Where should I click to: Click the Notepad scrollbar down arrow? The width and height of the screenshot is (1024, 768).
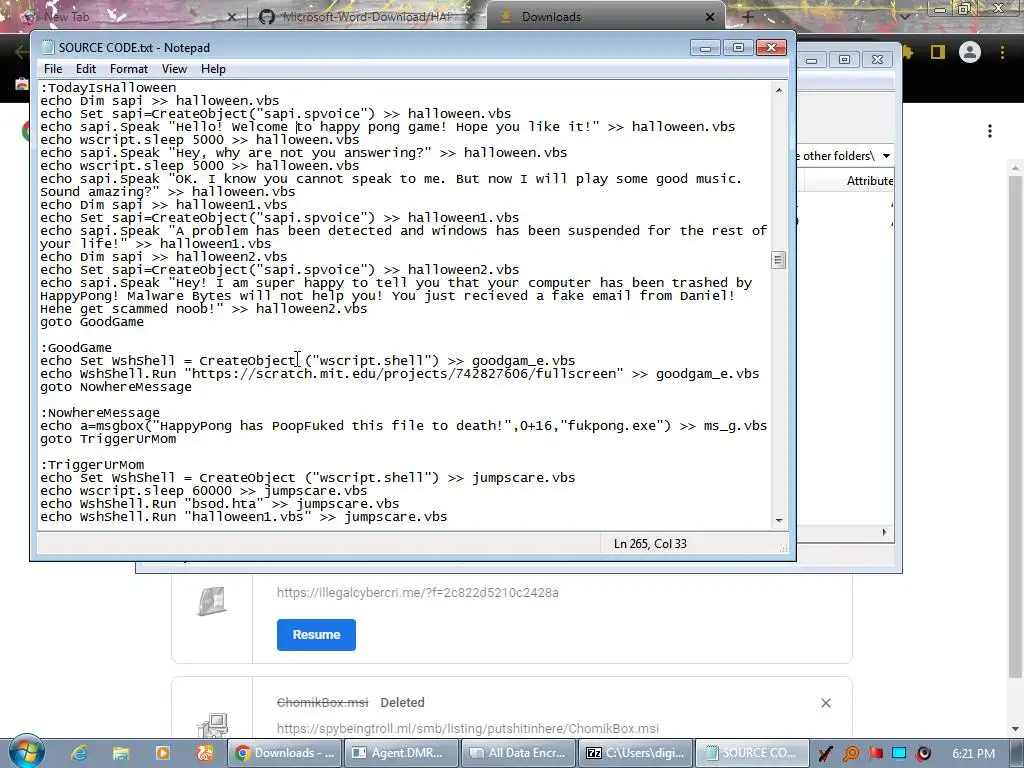click(778, 521)
